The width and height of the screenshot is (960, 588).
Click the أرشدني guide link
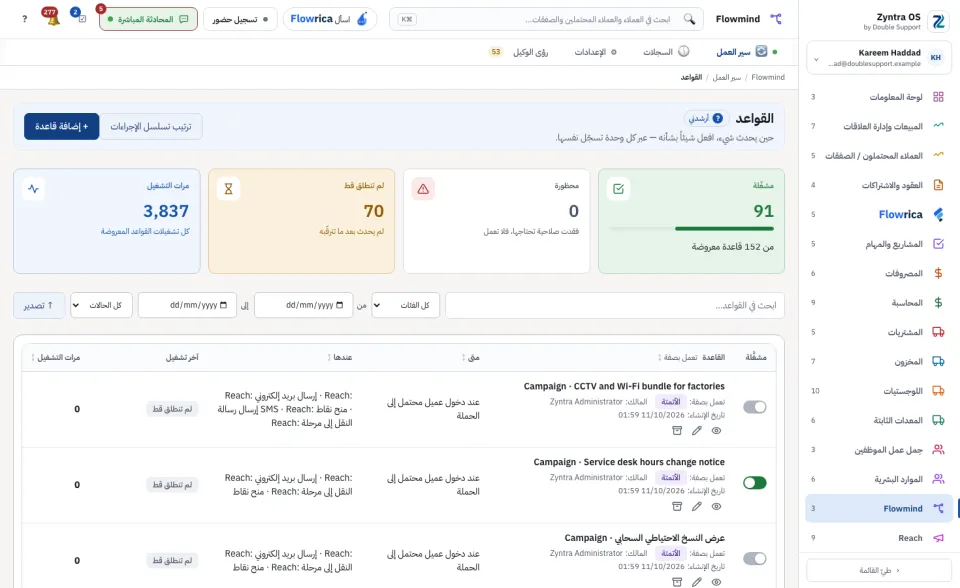(x=706, y=118)
